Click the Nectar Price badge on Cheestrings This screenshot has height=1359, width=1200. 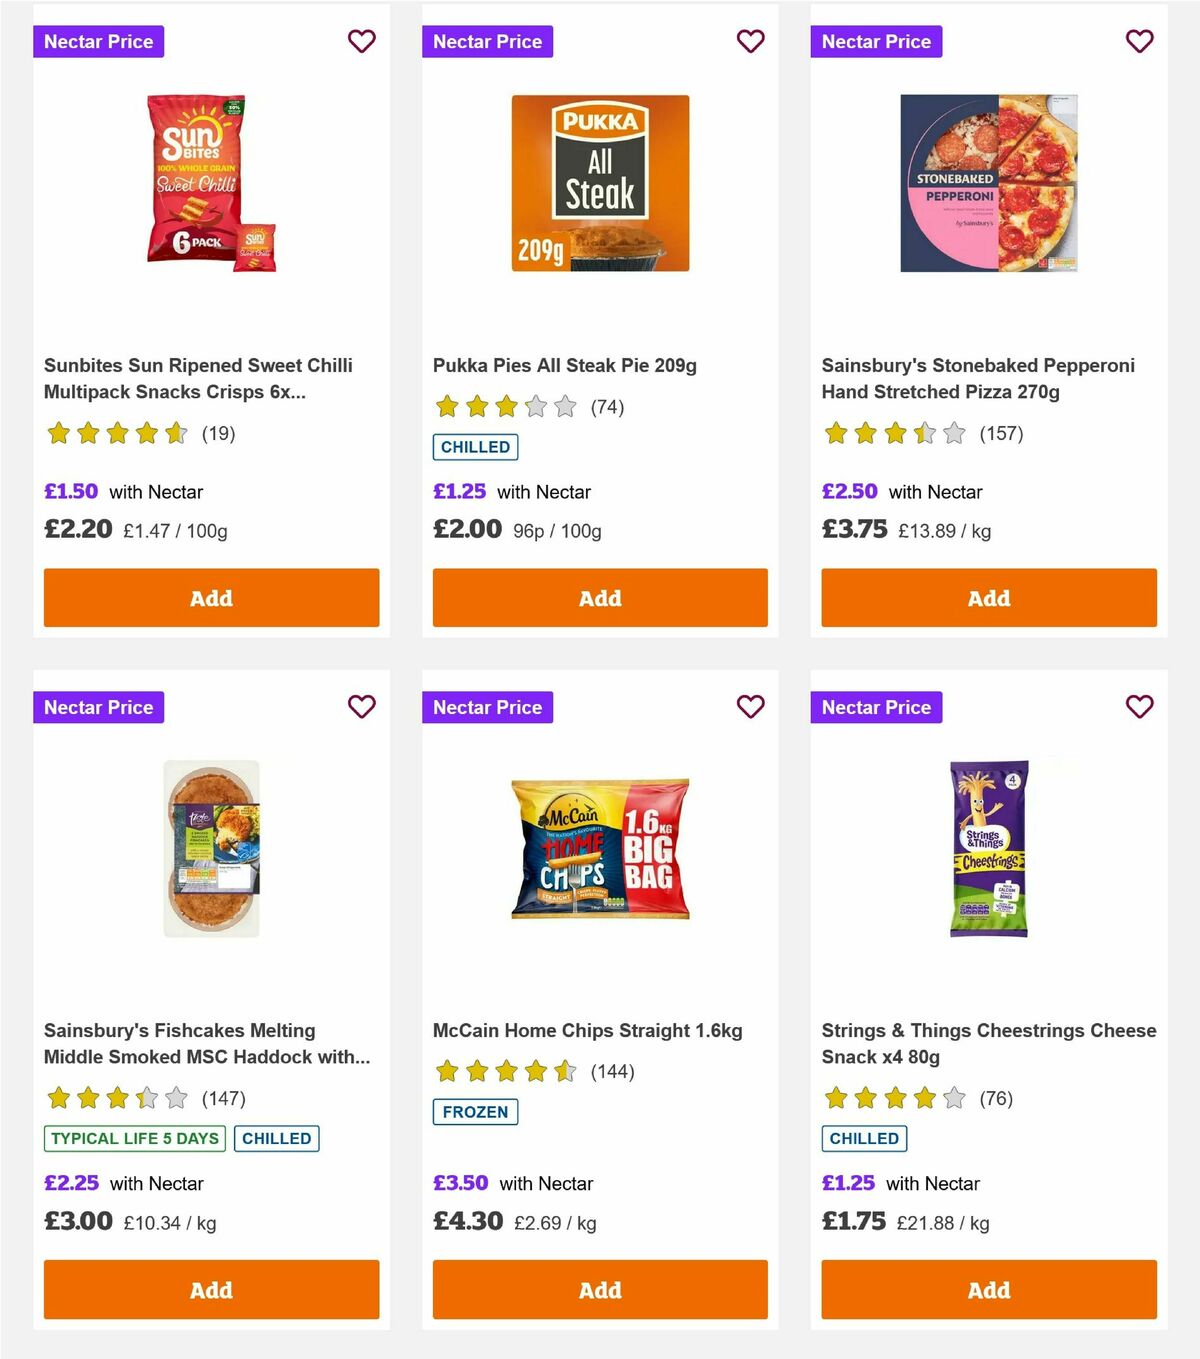pyautogui.click(x=876, y=706)
